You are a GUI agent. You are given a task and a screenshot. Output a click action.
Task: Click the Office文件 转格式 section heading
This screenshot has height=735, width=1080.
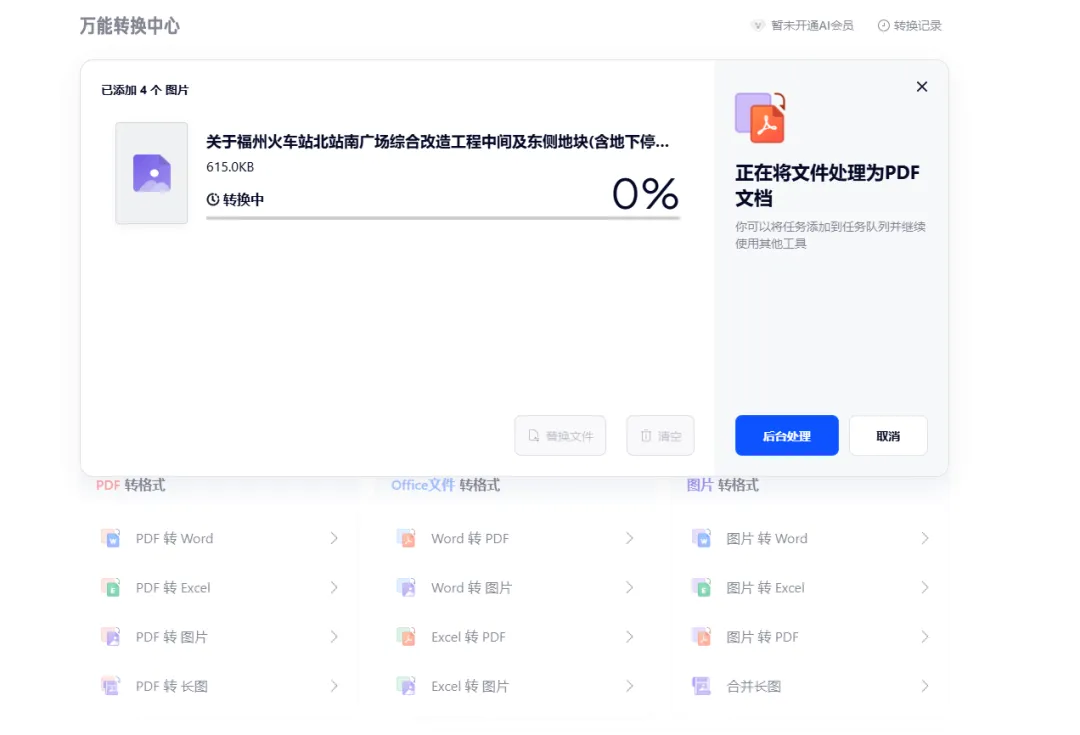tap(446, 485)
